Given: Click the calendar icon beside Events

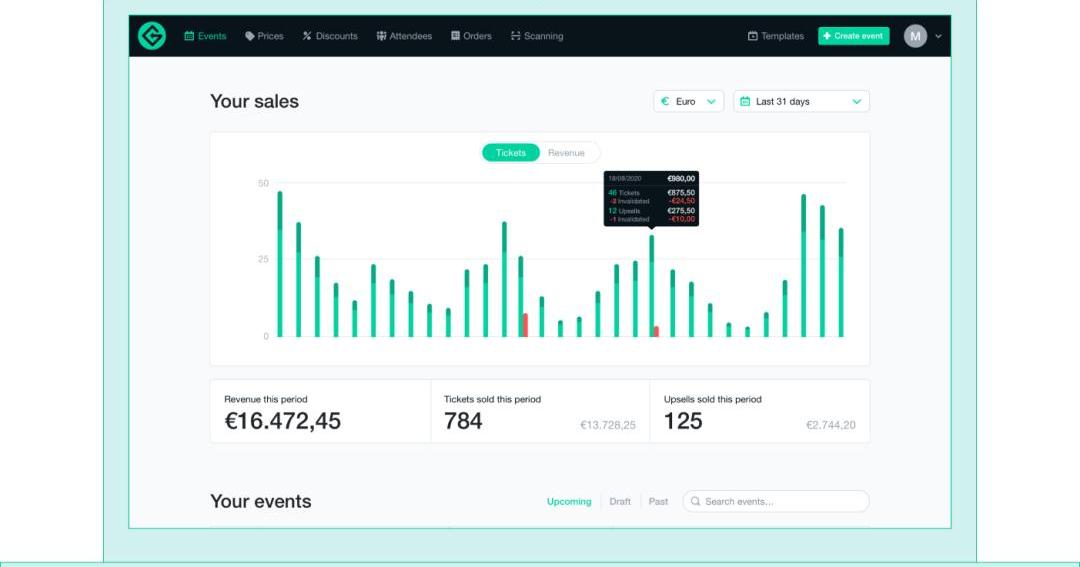Looking at the screenshot, I should click(x=189, y=36).
